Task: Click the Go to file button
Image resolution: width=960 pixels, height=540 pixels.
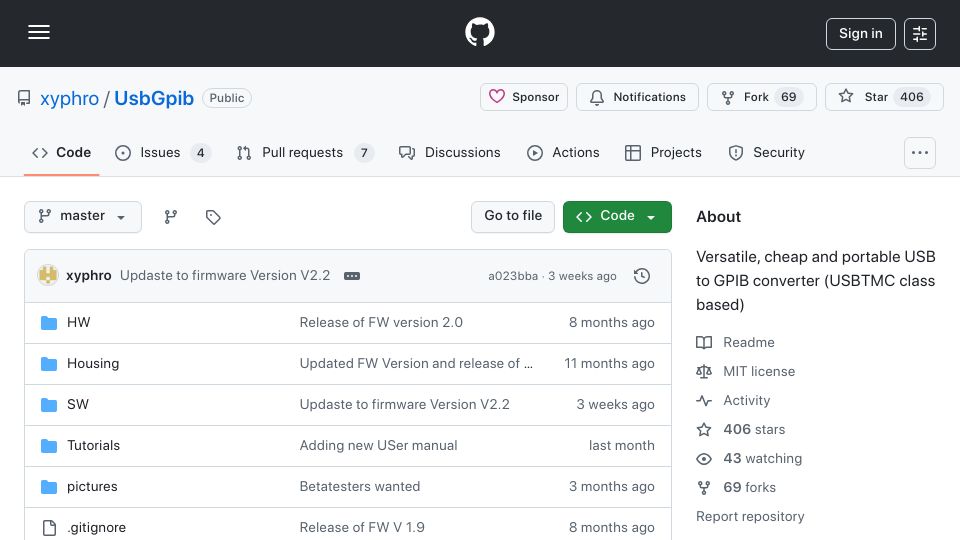Action: tap(512, 217)
